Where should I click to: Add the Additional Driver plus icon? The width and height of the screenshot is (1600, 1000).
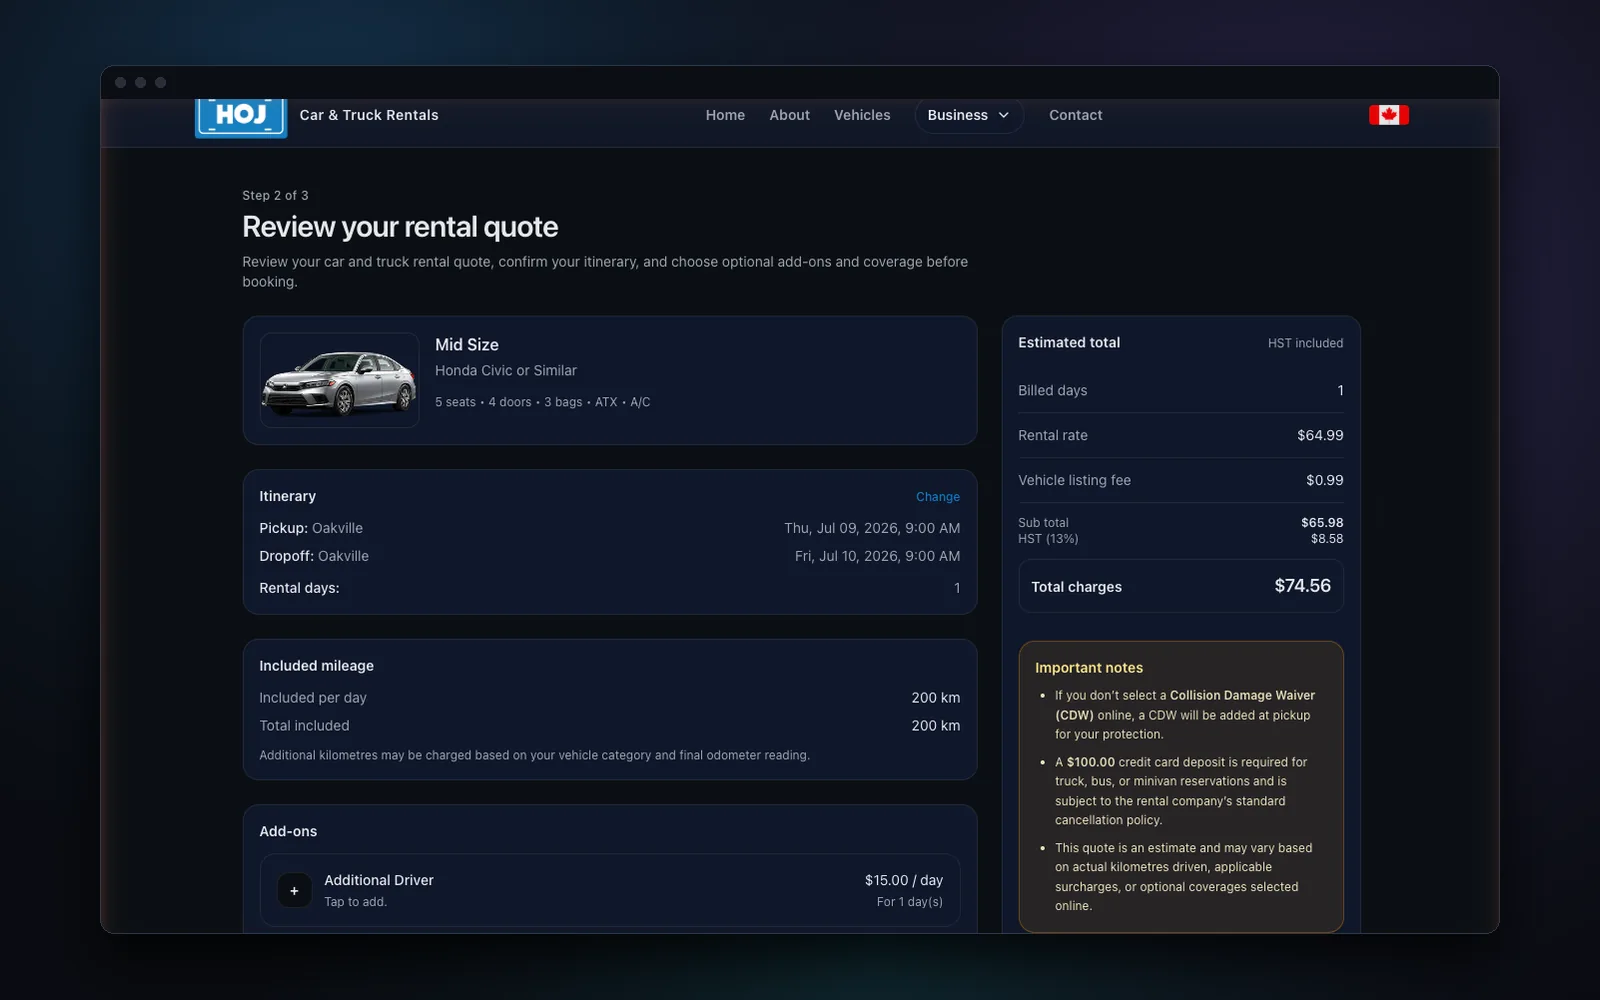click(x=294, y=890)
